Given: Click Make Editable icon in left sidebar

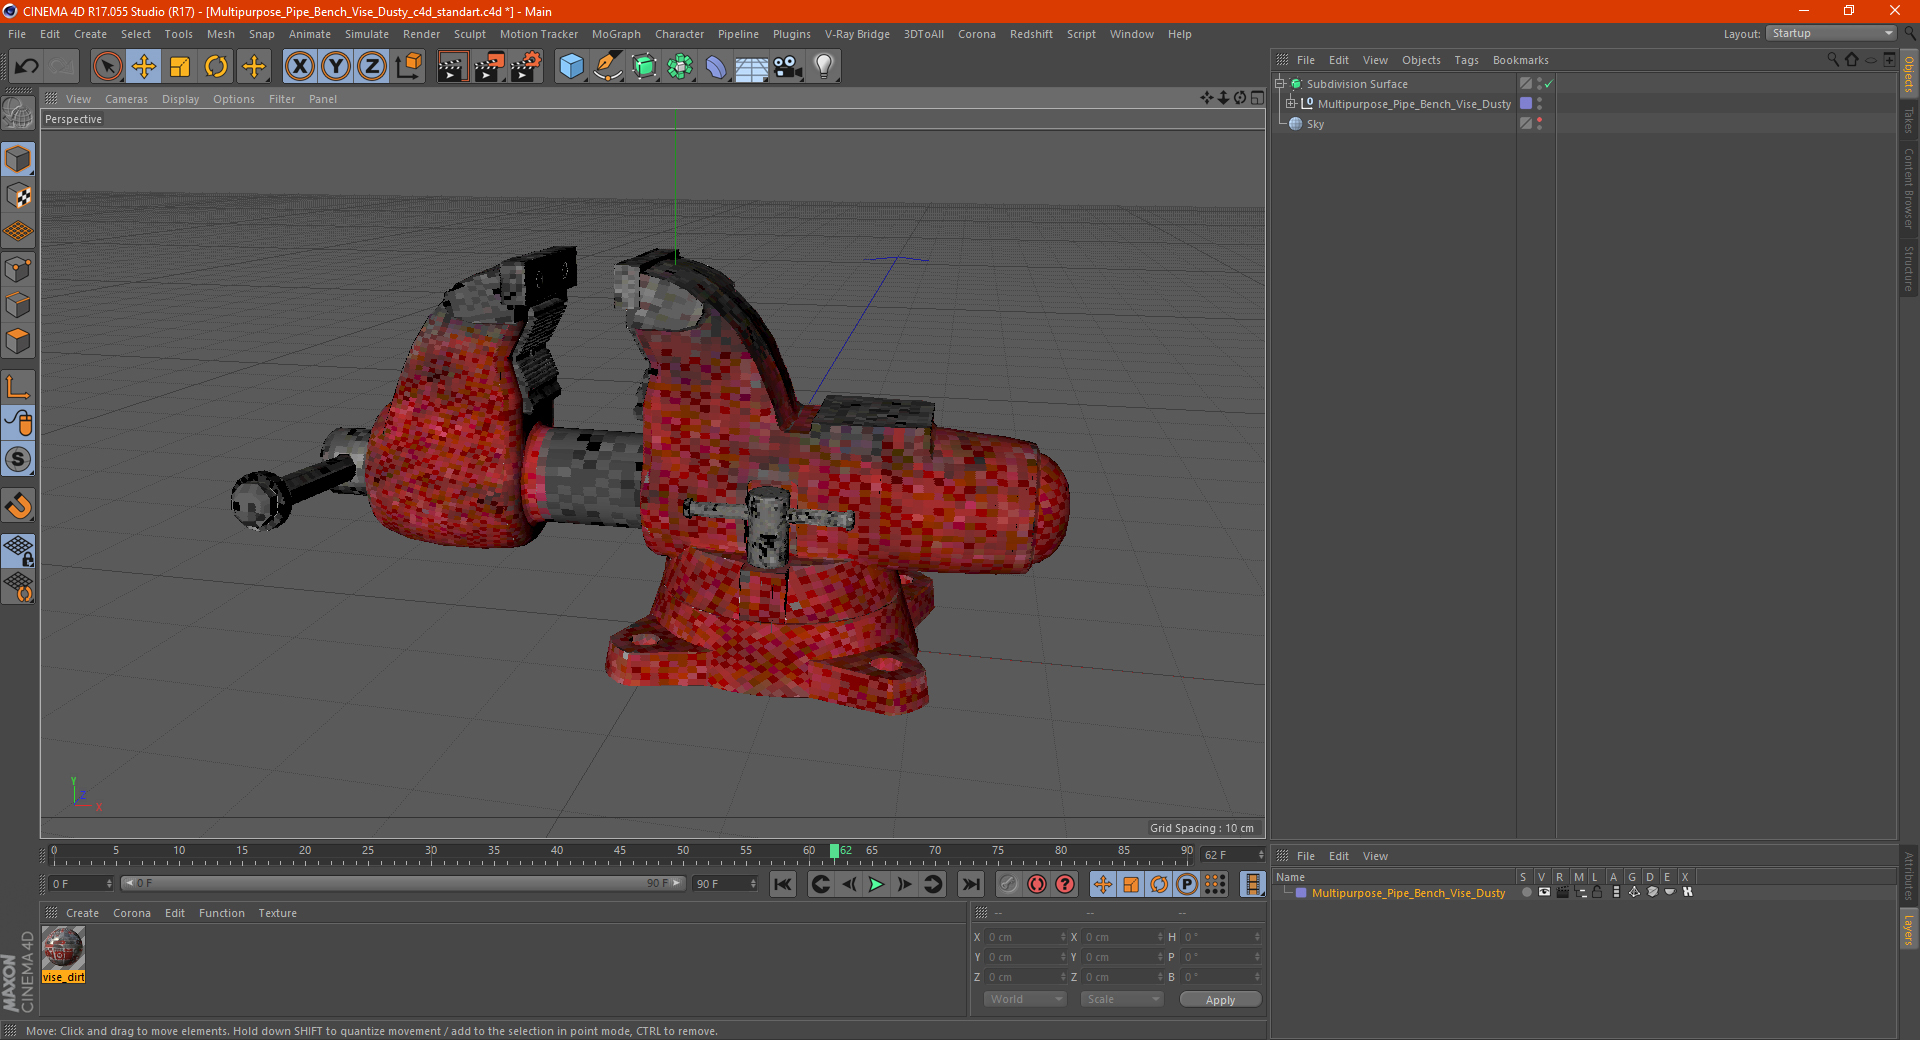Looking at the screenshot, I should [18, 114].
